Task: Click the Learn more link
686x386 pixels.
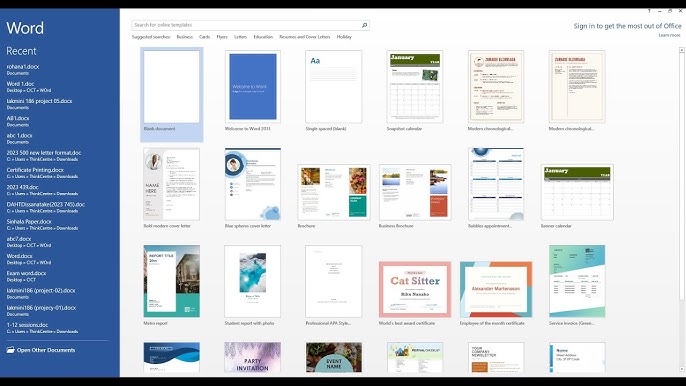Action: (x=669, y=35)
